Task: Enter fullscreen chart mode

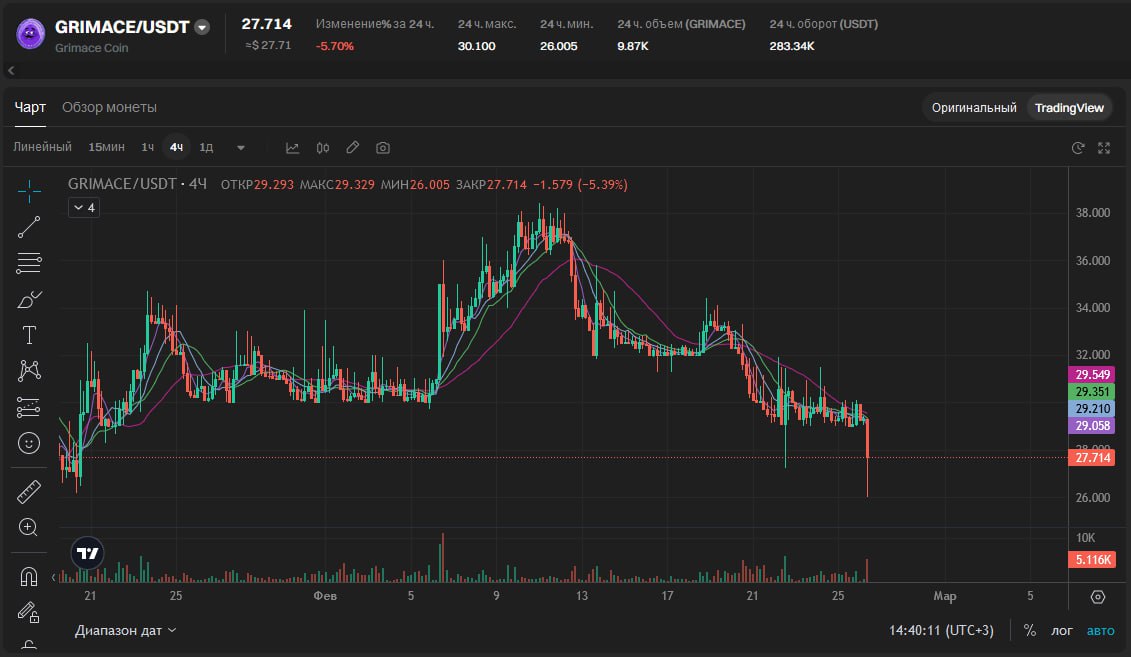Action: (1104, 148)
